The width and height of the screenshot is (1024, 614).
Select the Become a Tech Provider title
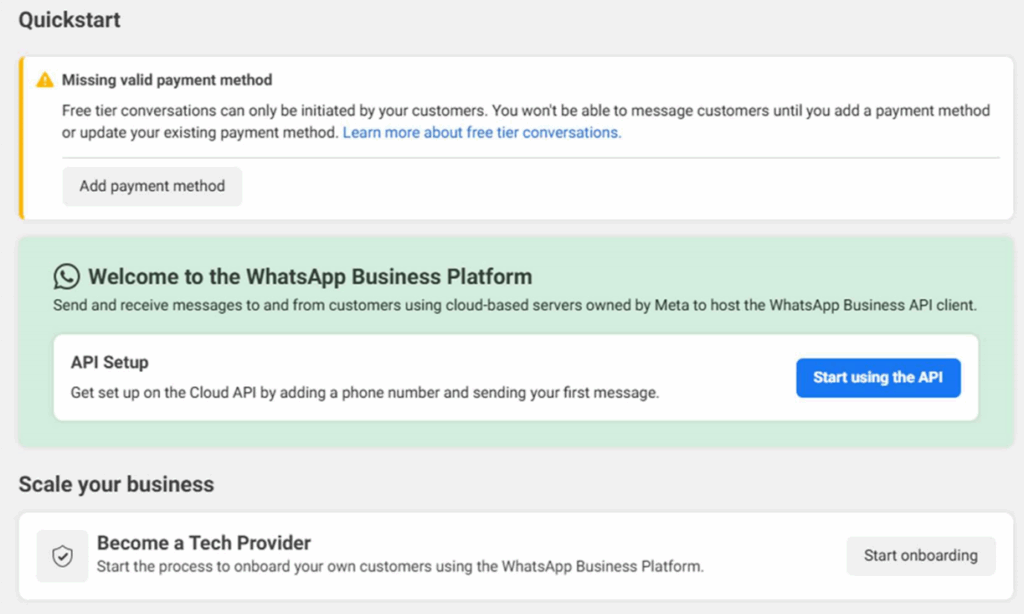coord(204,543)
